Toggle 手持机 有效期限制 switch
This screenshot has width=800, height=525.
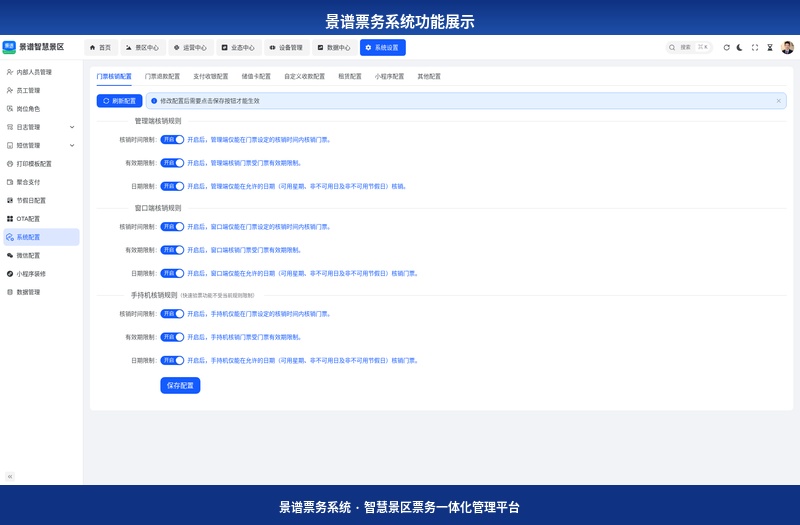click(172, 337)
